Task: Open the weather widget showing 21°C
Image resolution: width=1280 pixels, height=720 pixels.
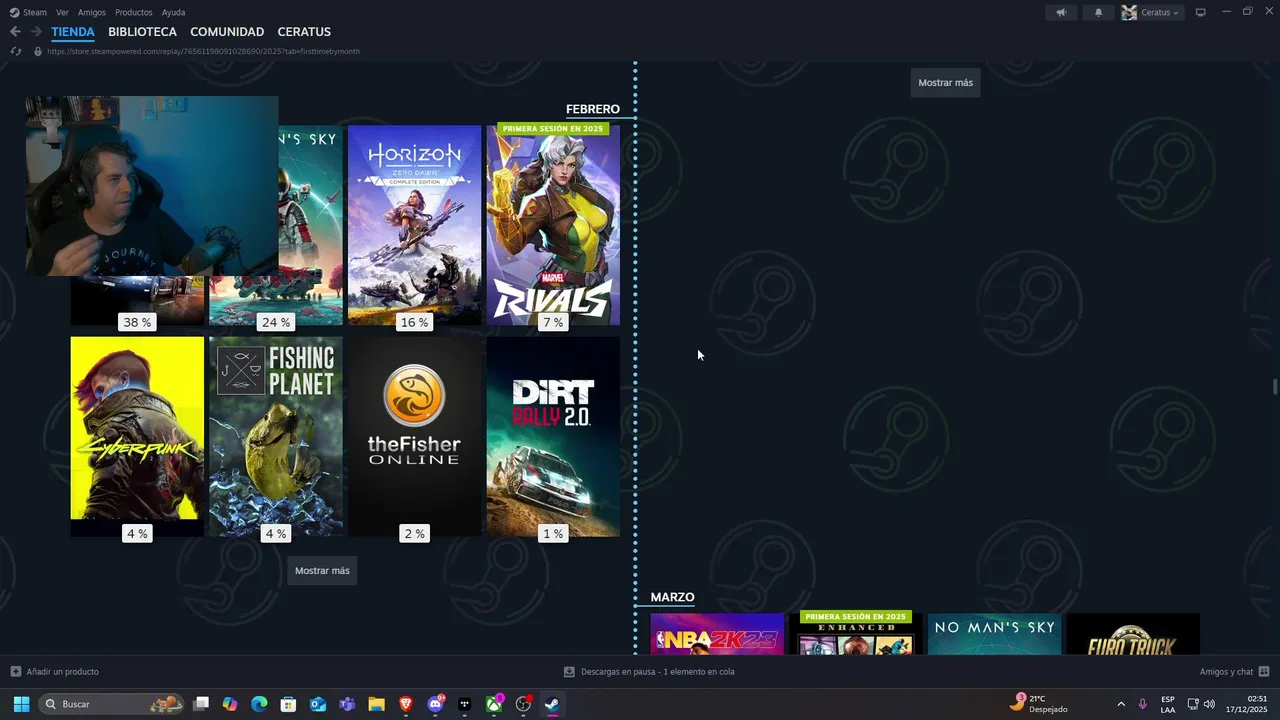Action: [1038, 704]
